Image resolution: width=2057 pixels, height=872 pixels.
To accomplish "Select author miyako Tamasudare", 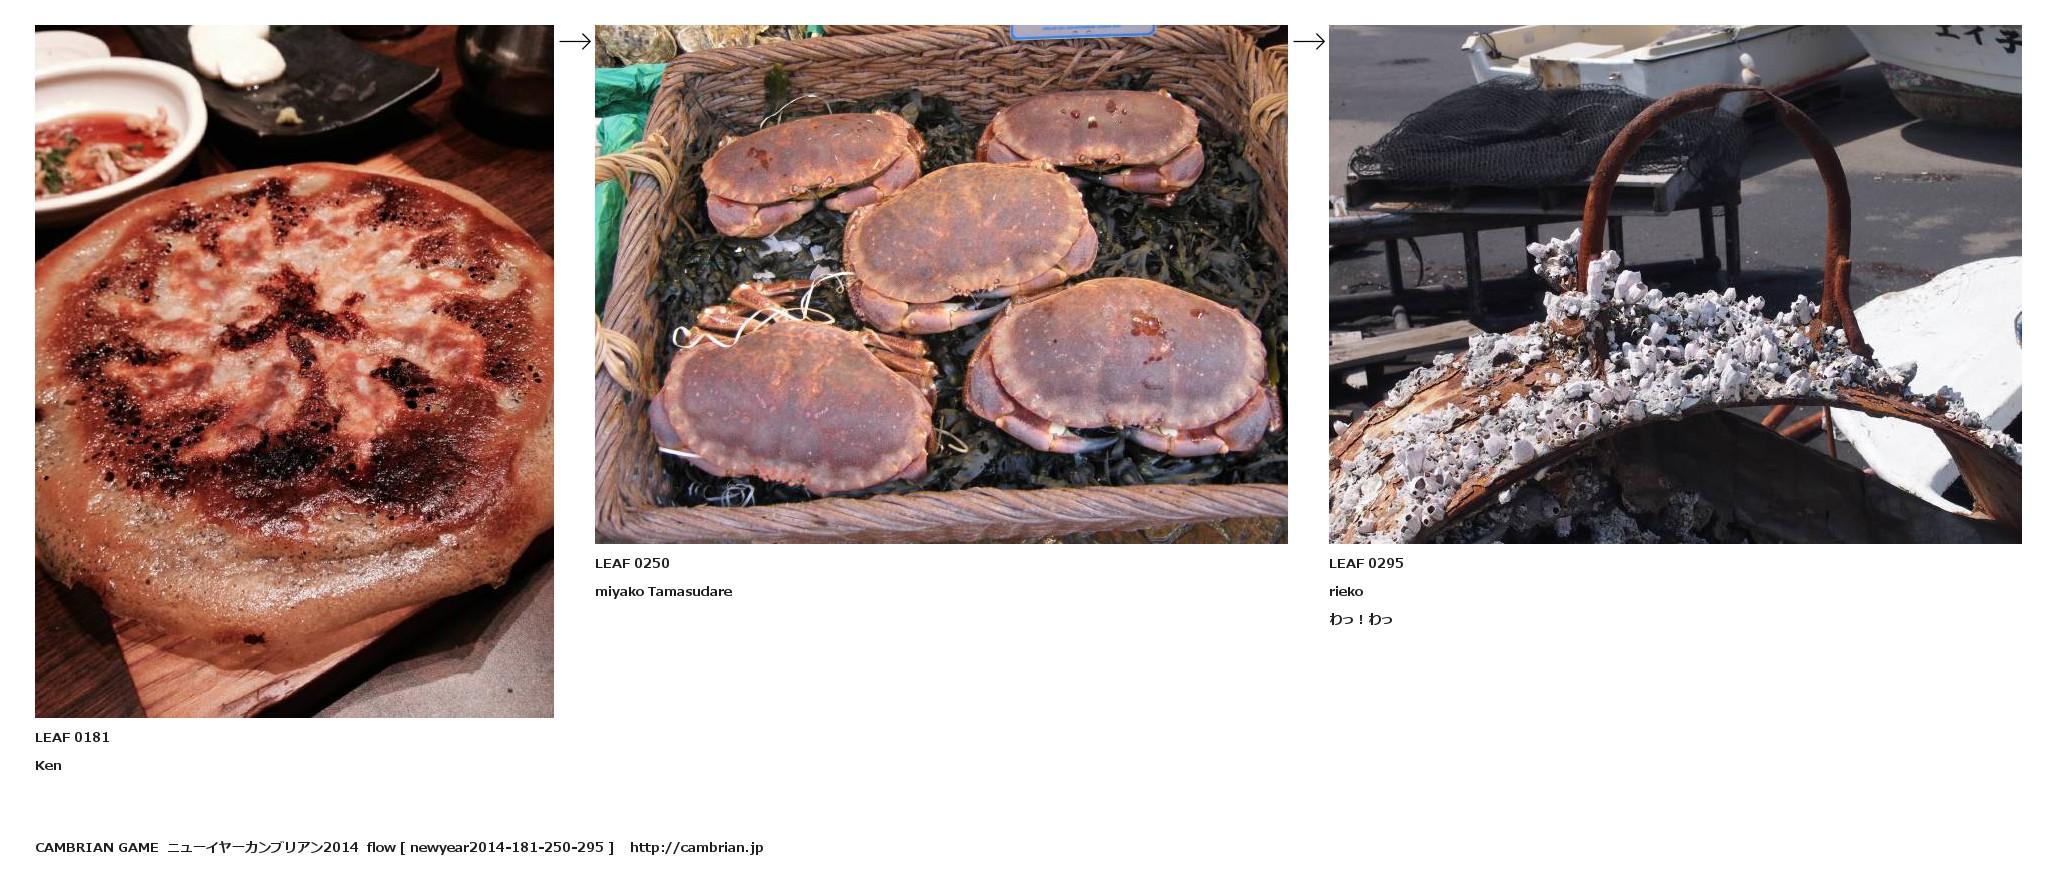I will [x=663, y=591].
